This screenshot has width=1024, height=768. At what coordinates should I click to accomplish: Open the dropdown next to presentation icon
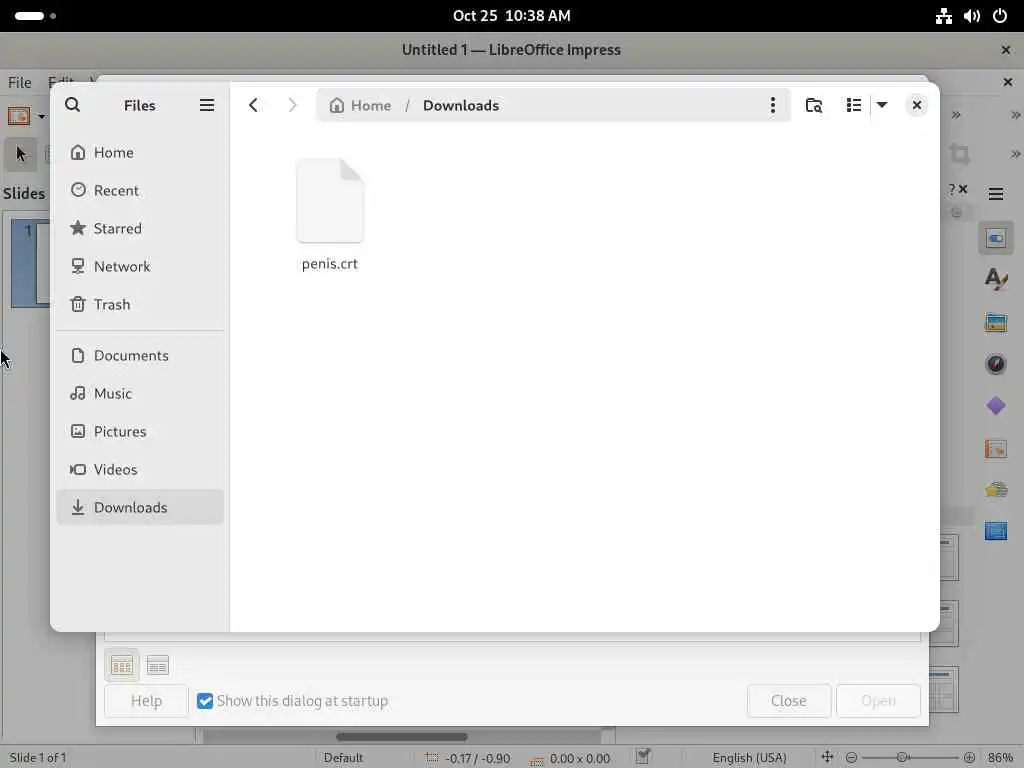41,116
